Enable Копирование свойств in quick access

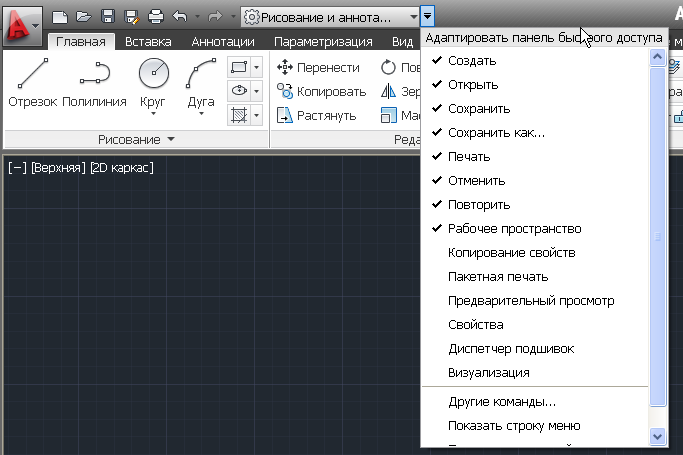(535, 253)
